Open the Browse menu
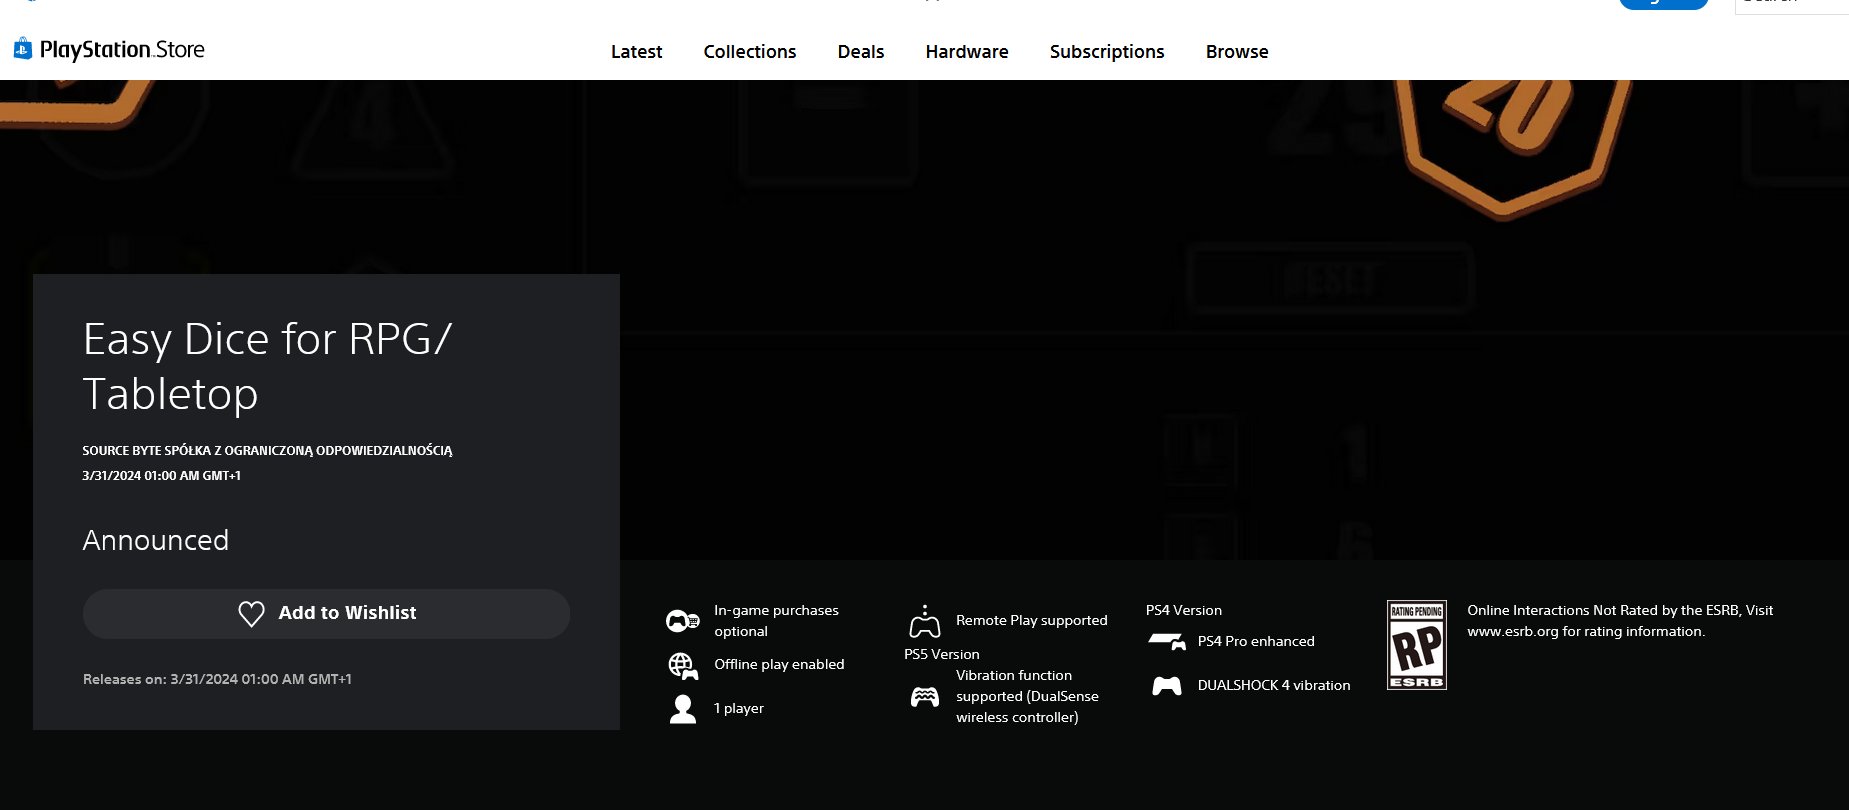The width and height of the screenshot is (1849, 810). point(1237,52)
